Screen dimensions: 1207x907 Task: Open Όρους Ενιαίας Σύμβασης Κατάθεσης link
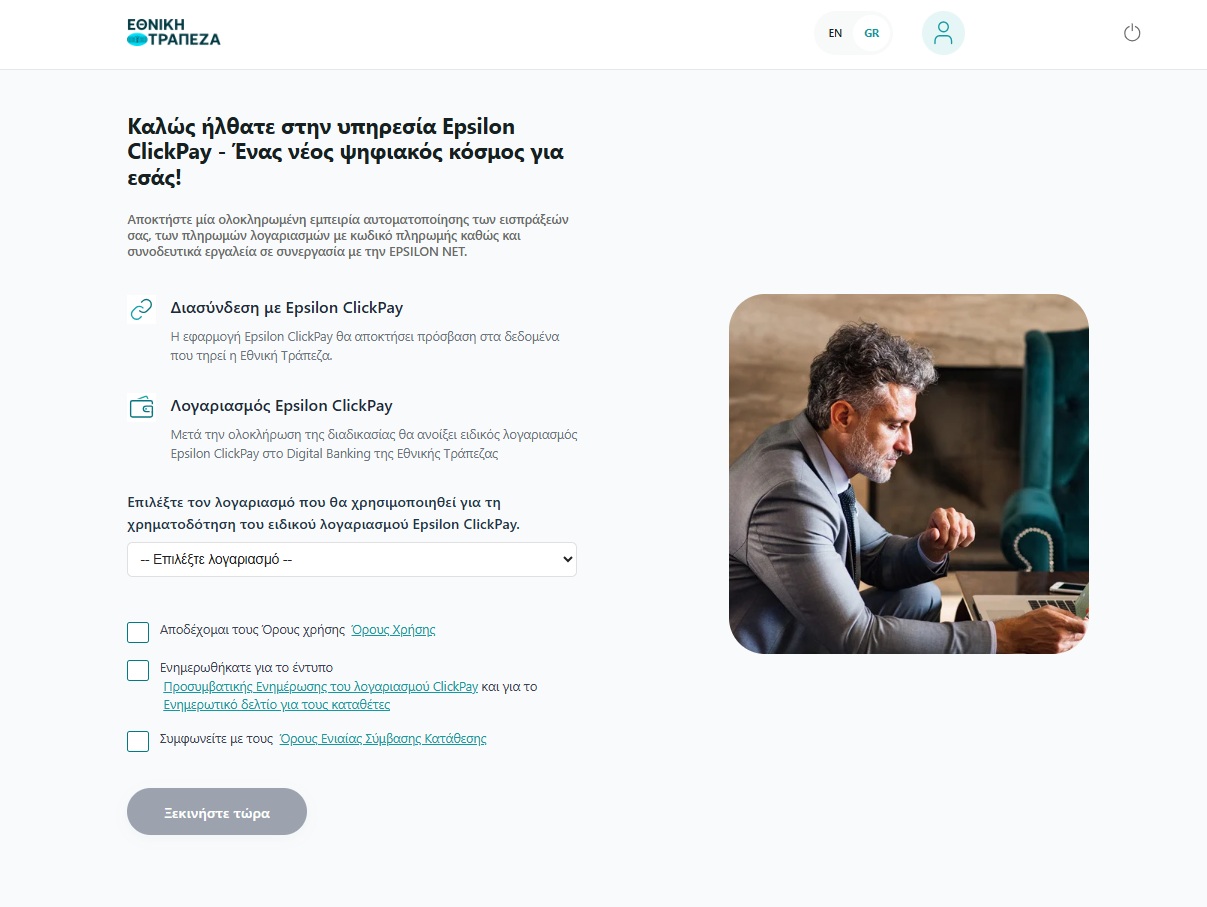[383, 739]
